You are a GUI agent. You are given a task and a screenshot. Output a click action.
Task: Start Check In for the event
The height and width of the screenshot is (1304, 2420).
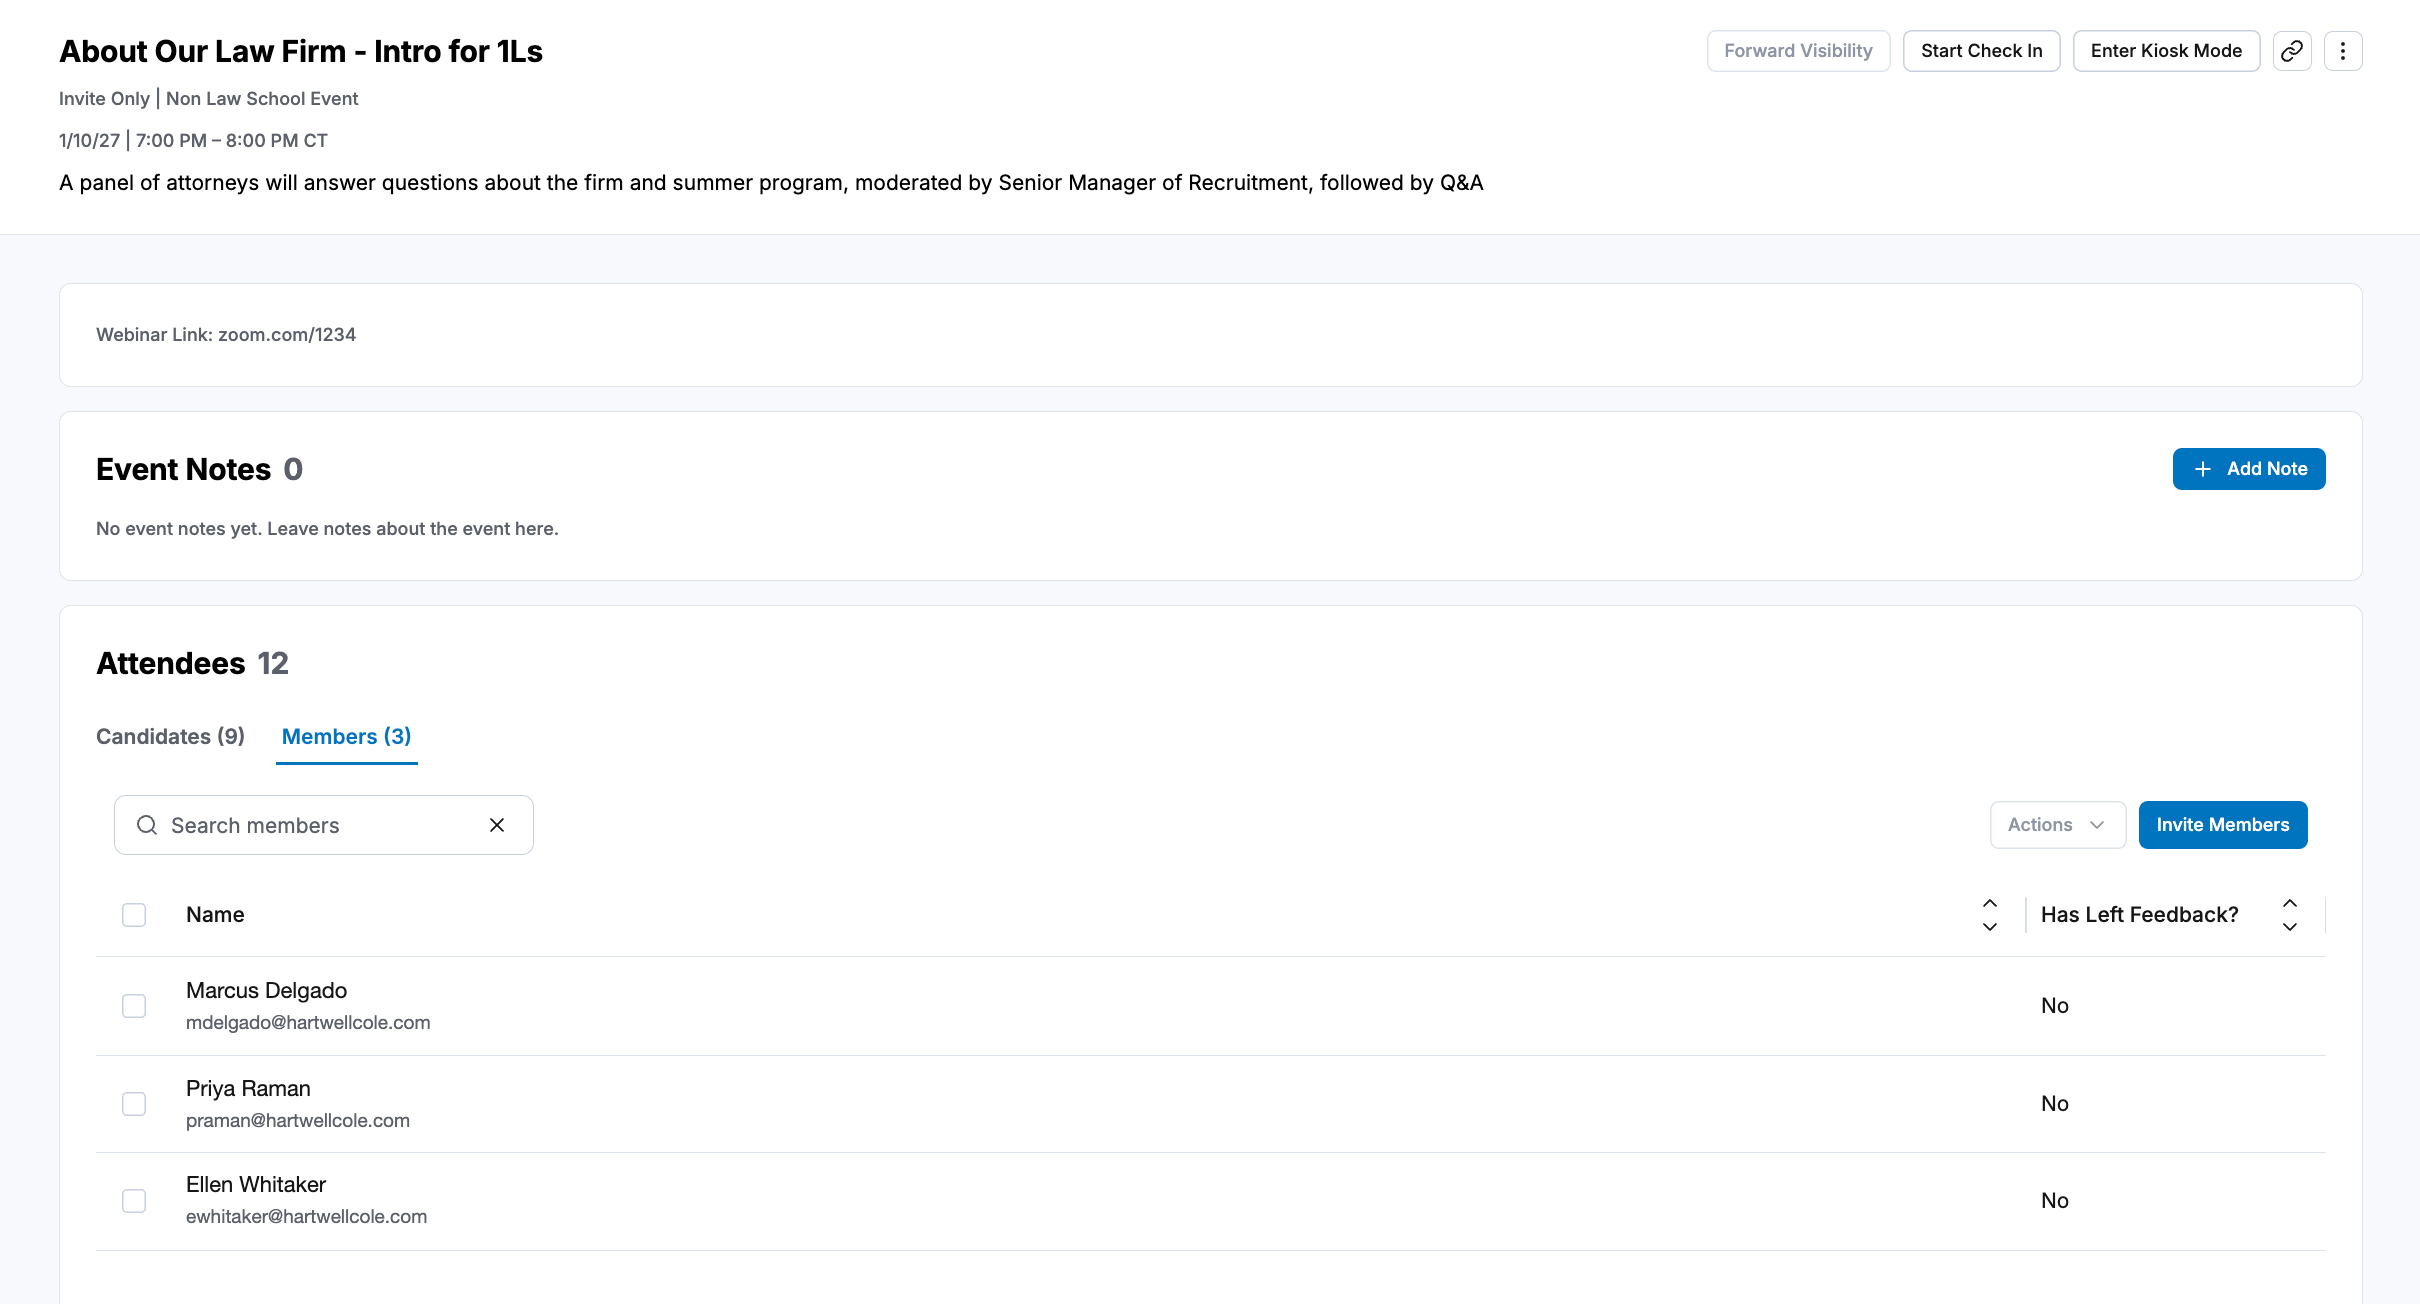pyautogui.click(x=1981, y=51)
